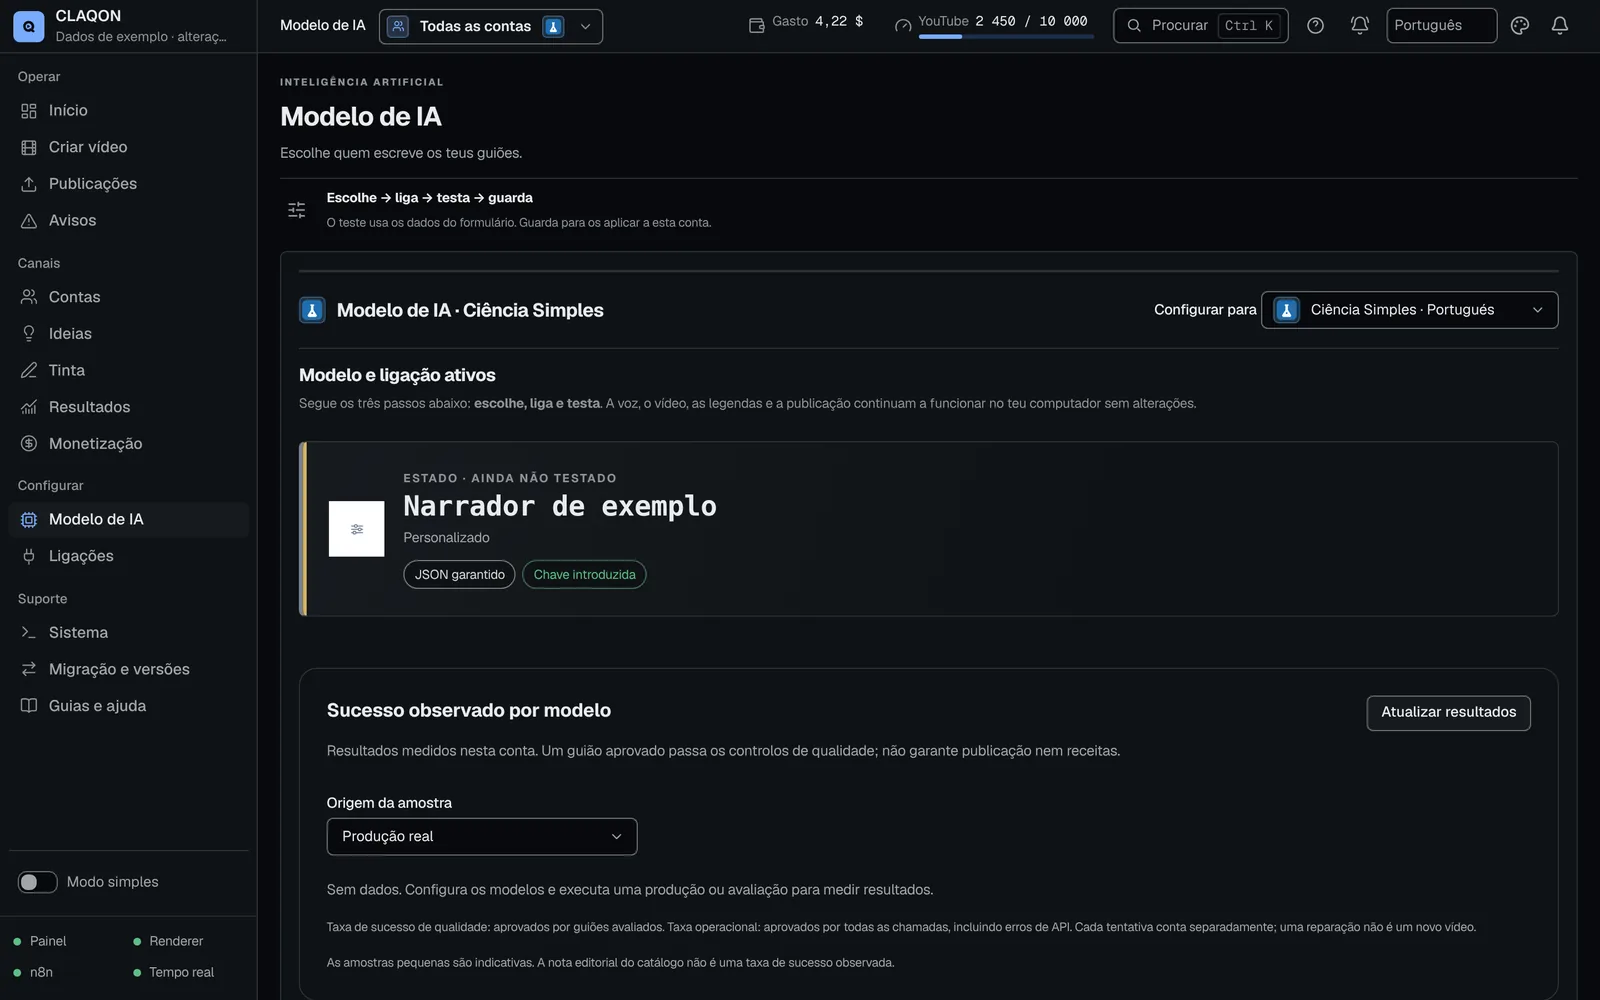Click the terminal icon beside Sistema
Image resolution: width=1600 pixels, height=1000 pixels.
coord(29,633)
